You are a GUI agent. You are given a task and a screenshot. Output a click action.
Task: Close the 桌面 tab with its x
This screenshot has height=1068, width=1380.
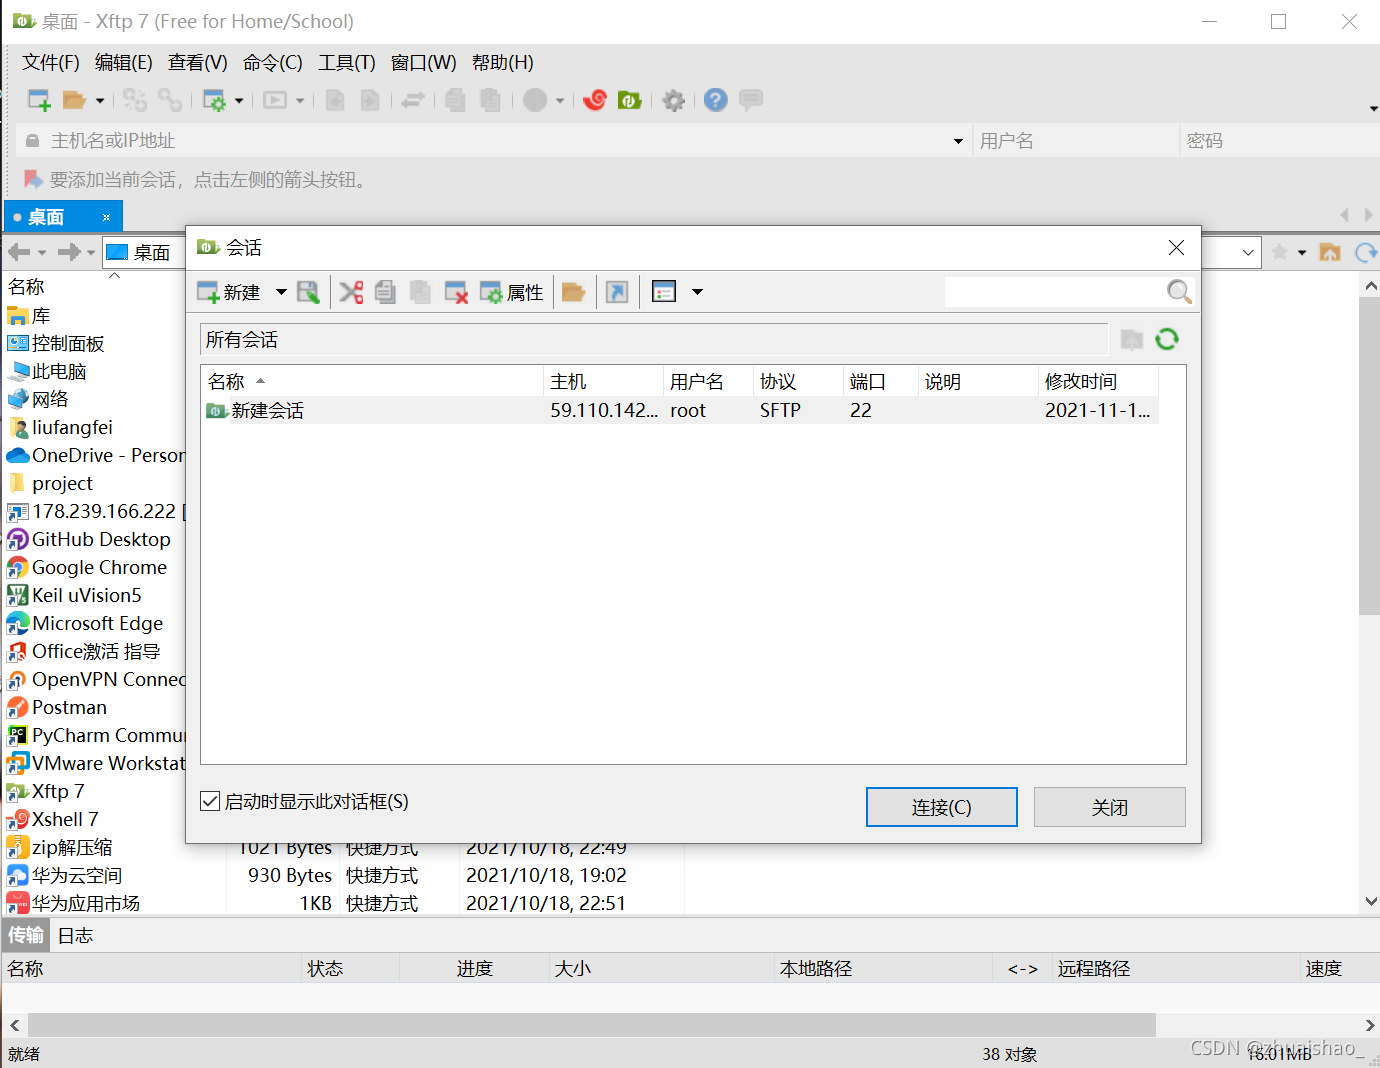107,217
